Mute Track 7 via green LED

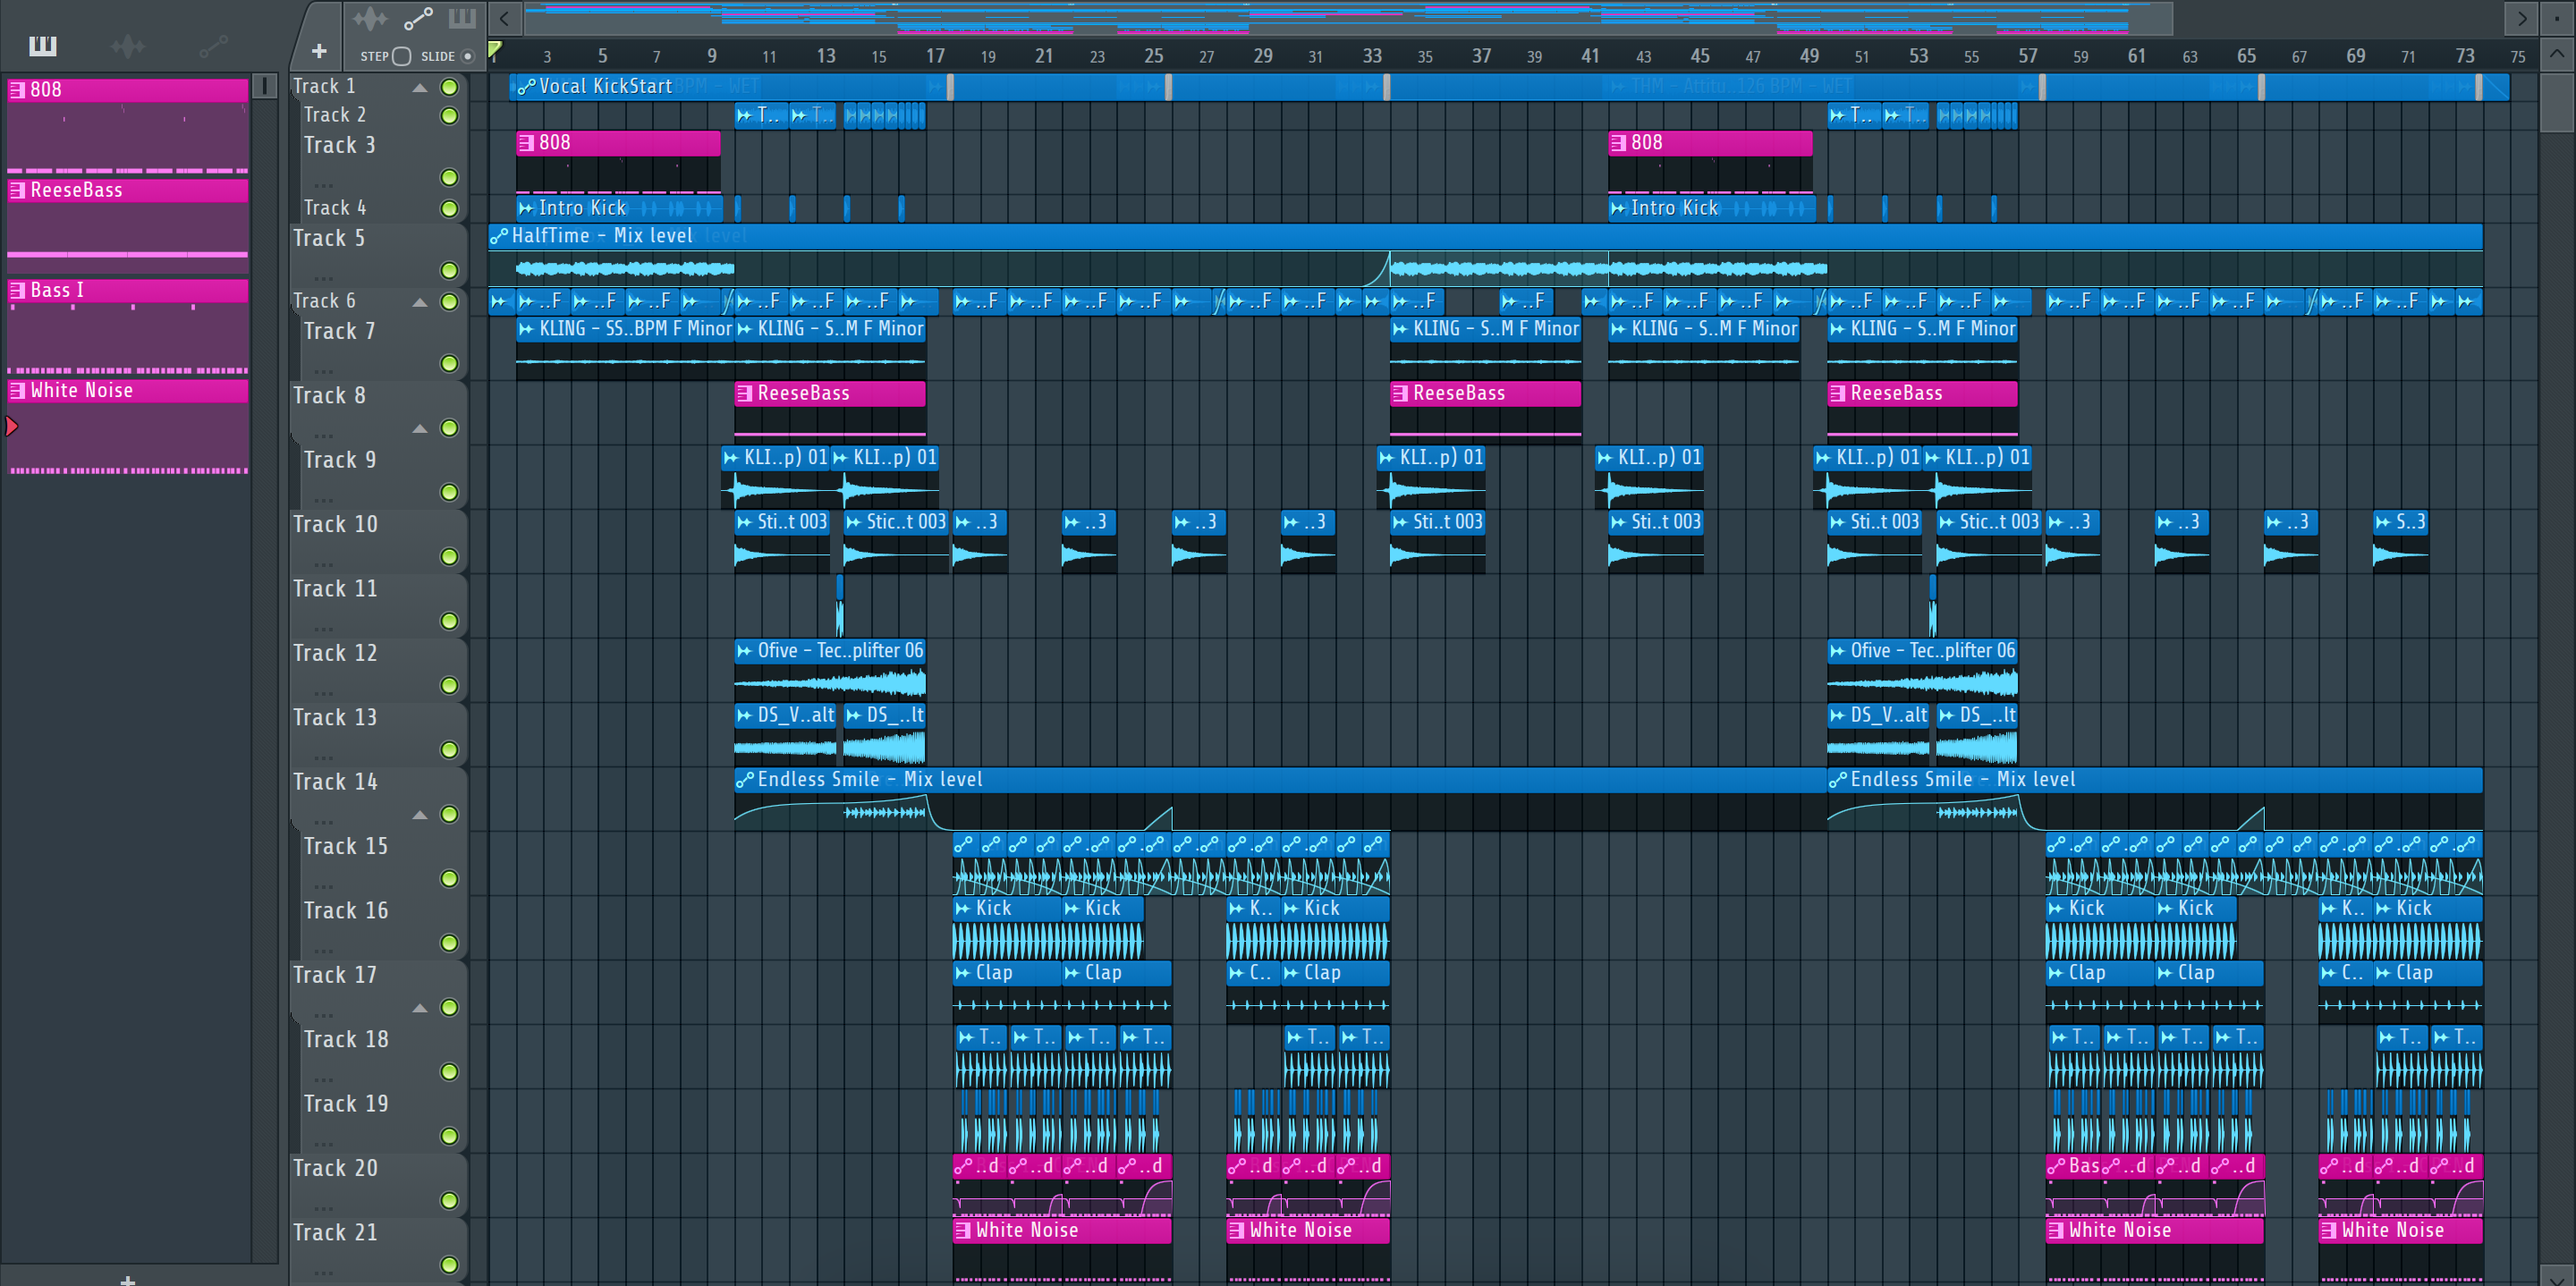[450, 363]
